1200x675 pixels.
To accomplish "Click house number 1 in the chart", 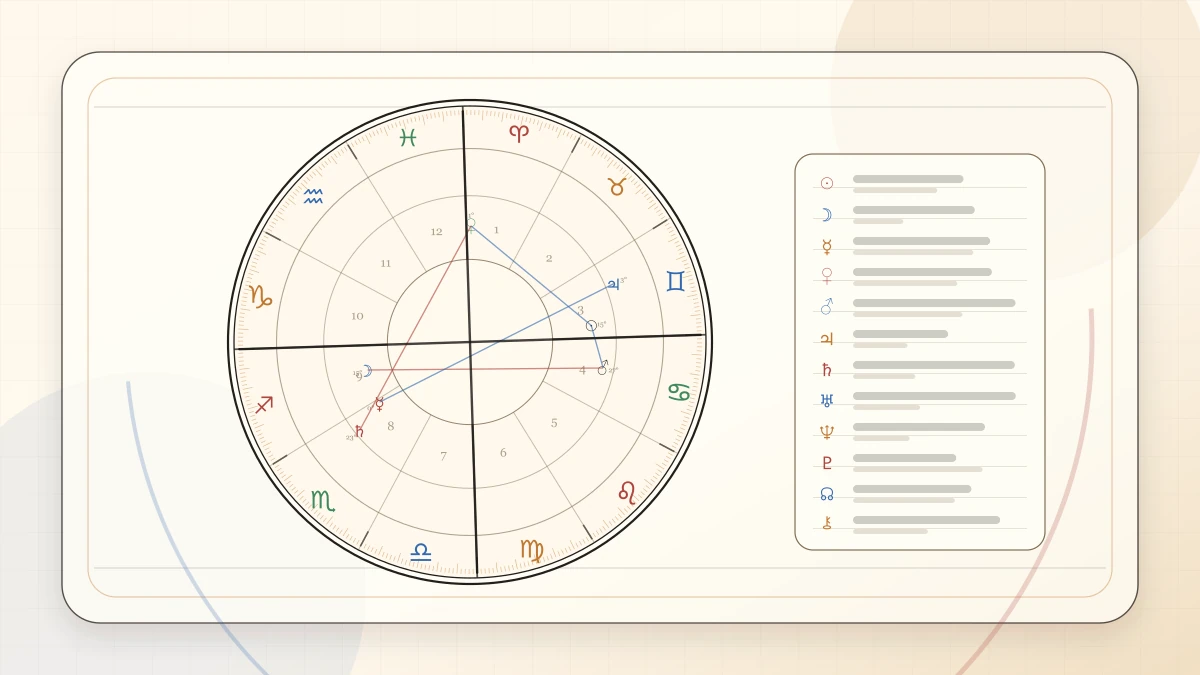I will point(496,230).
